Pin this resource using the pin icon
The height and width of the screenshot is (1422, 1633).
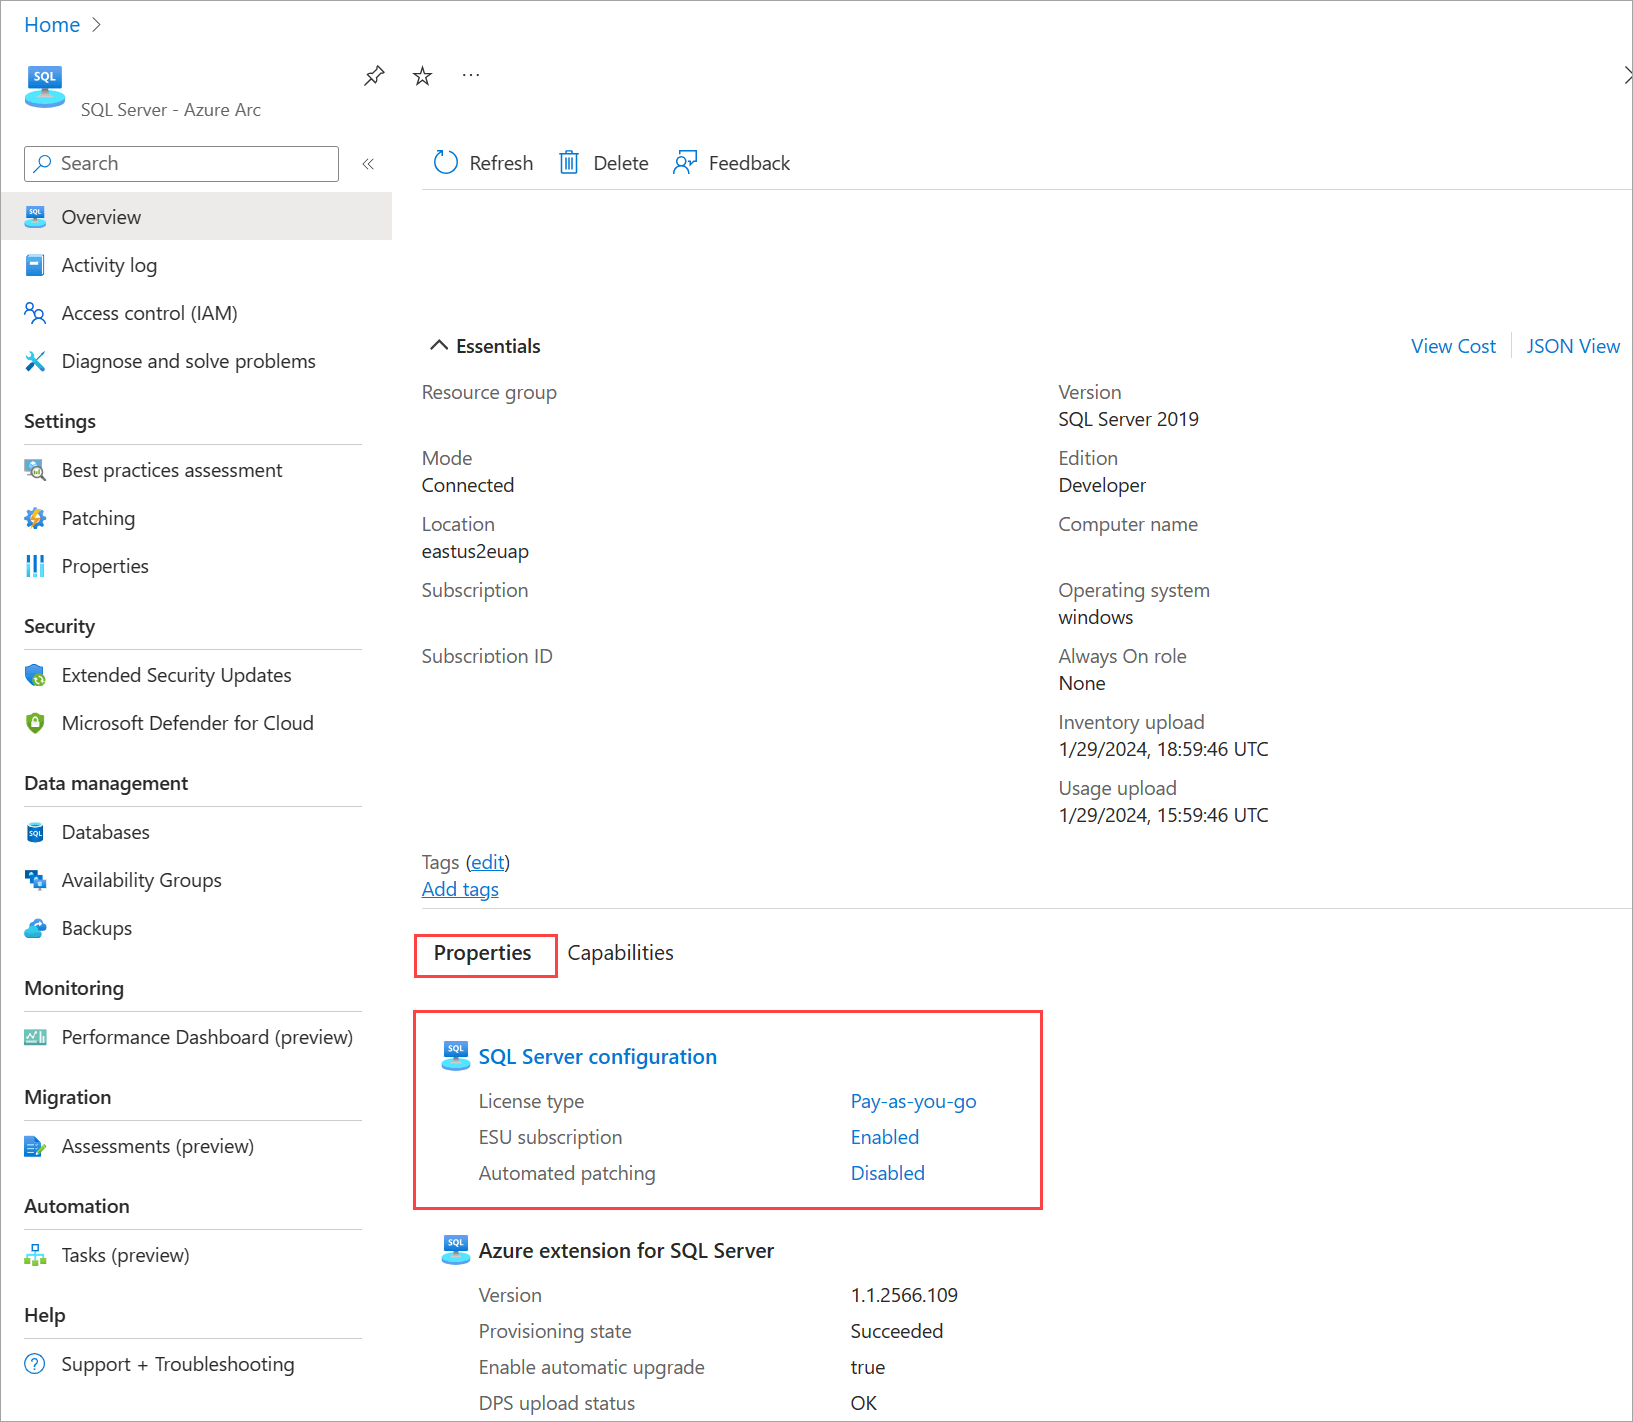373,75
